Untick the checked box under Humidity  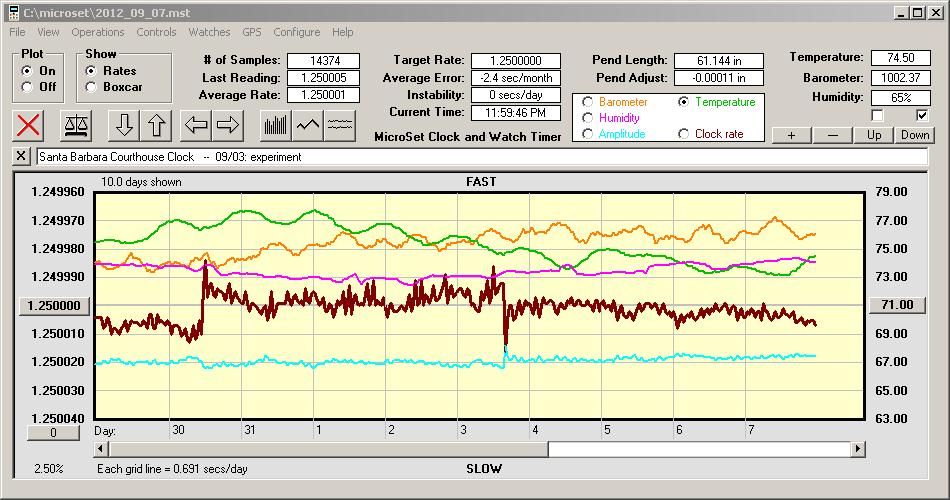[922, 115]
